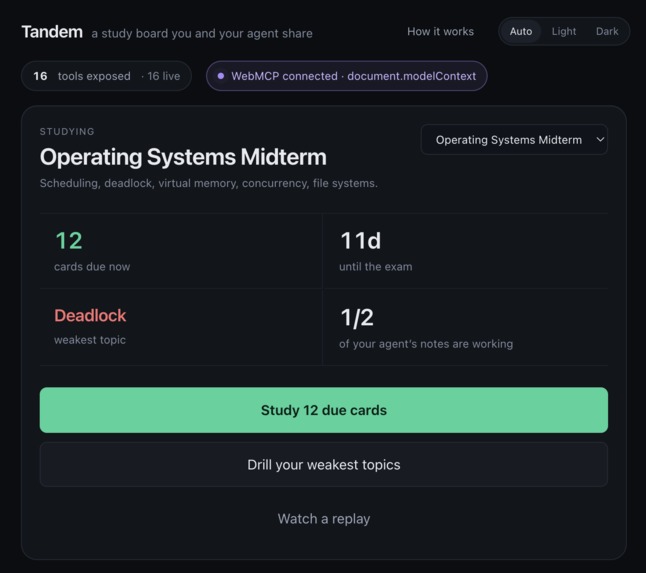
Task: Click the purple WebMCP status dot
Action: pos(221,76)
